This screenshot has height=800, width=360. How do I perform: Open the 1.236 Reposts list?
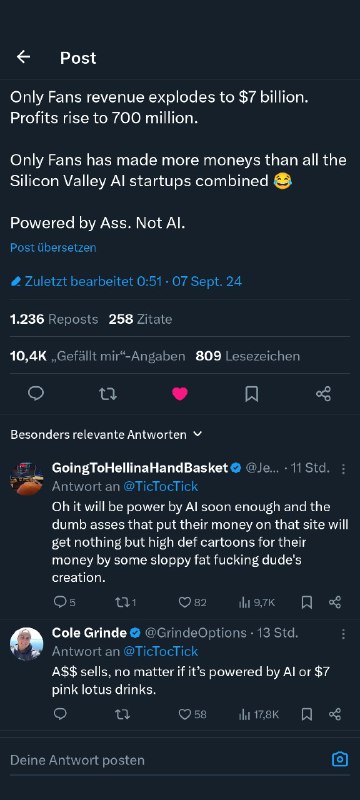point(54,319)
